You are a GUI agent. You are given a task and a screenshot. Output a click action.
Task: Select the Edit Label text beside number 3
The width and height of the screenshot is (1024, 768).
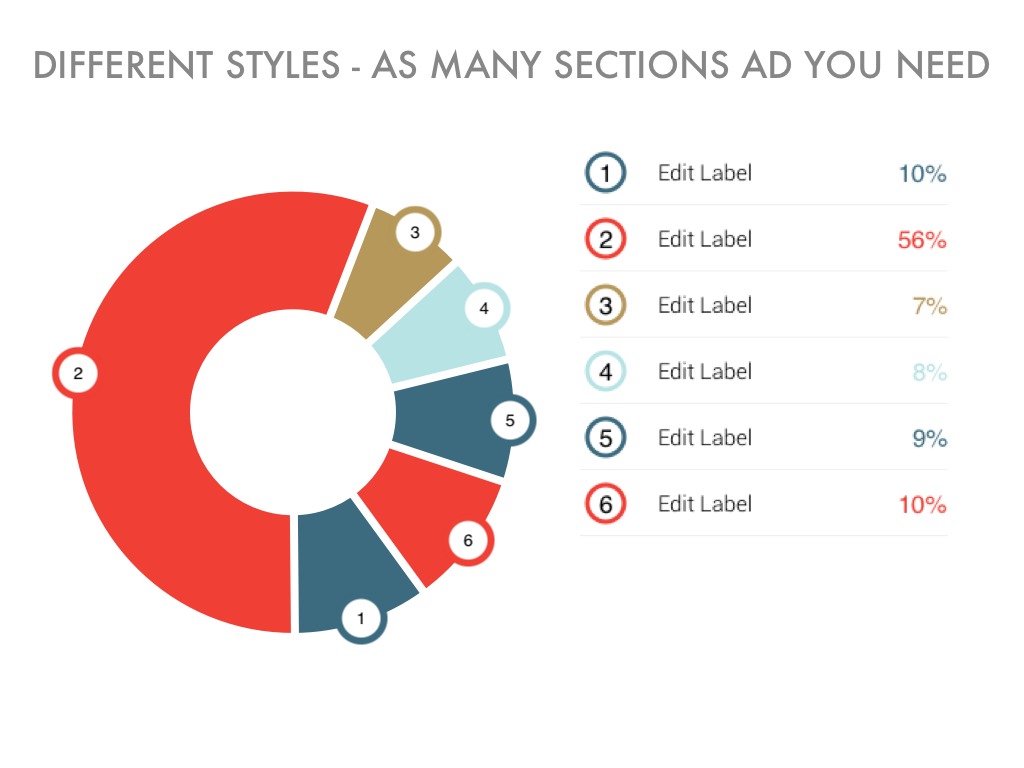click(x=704, y=305)
